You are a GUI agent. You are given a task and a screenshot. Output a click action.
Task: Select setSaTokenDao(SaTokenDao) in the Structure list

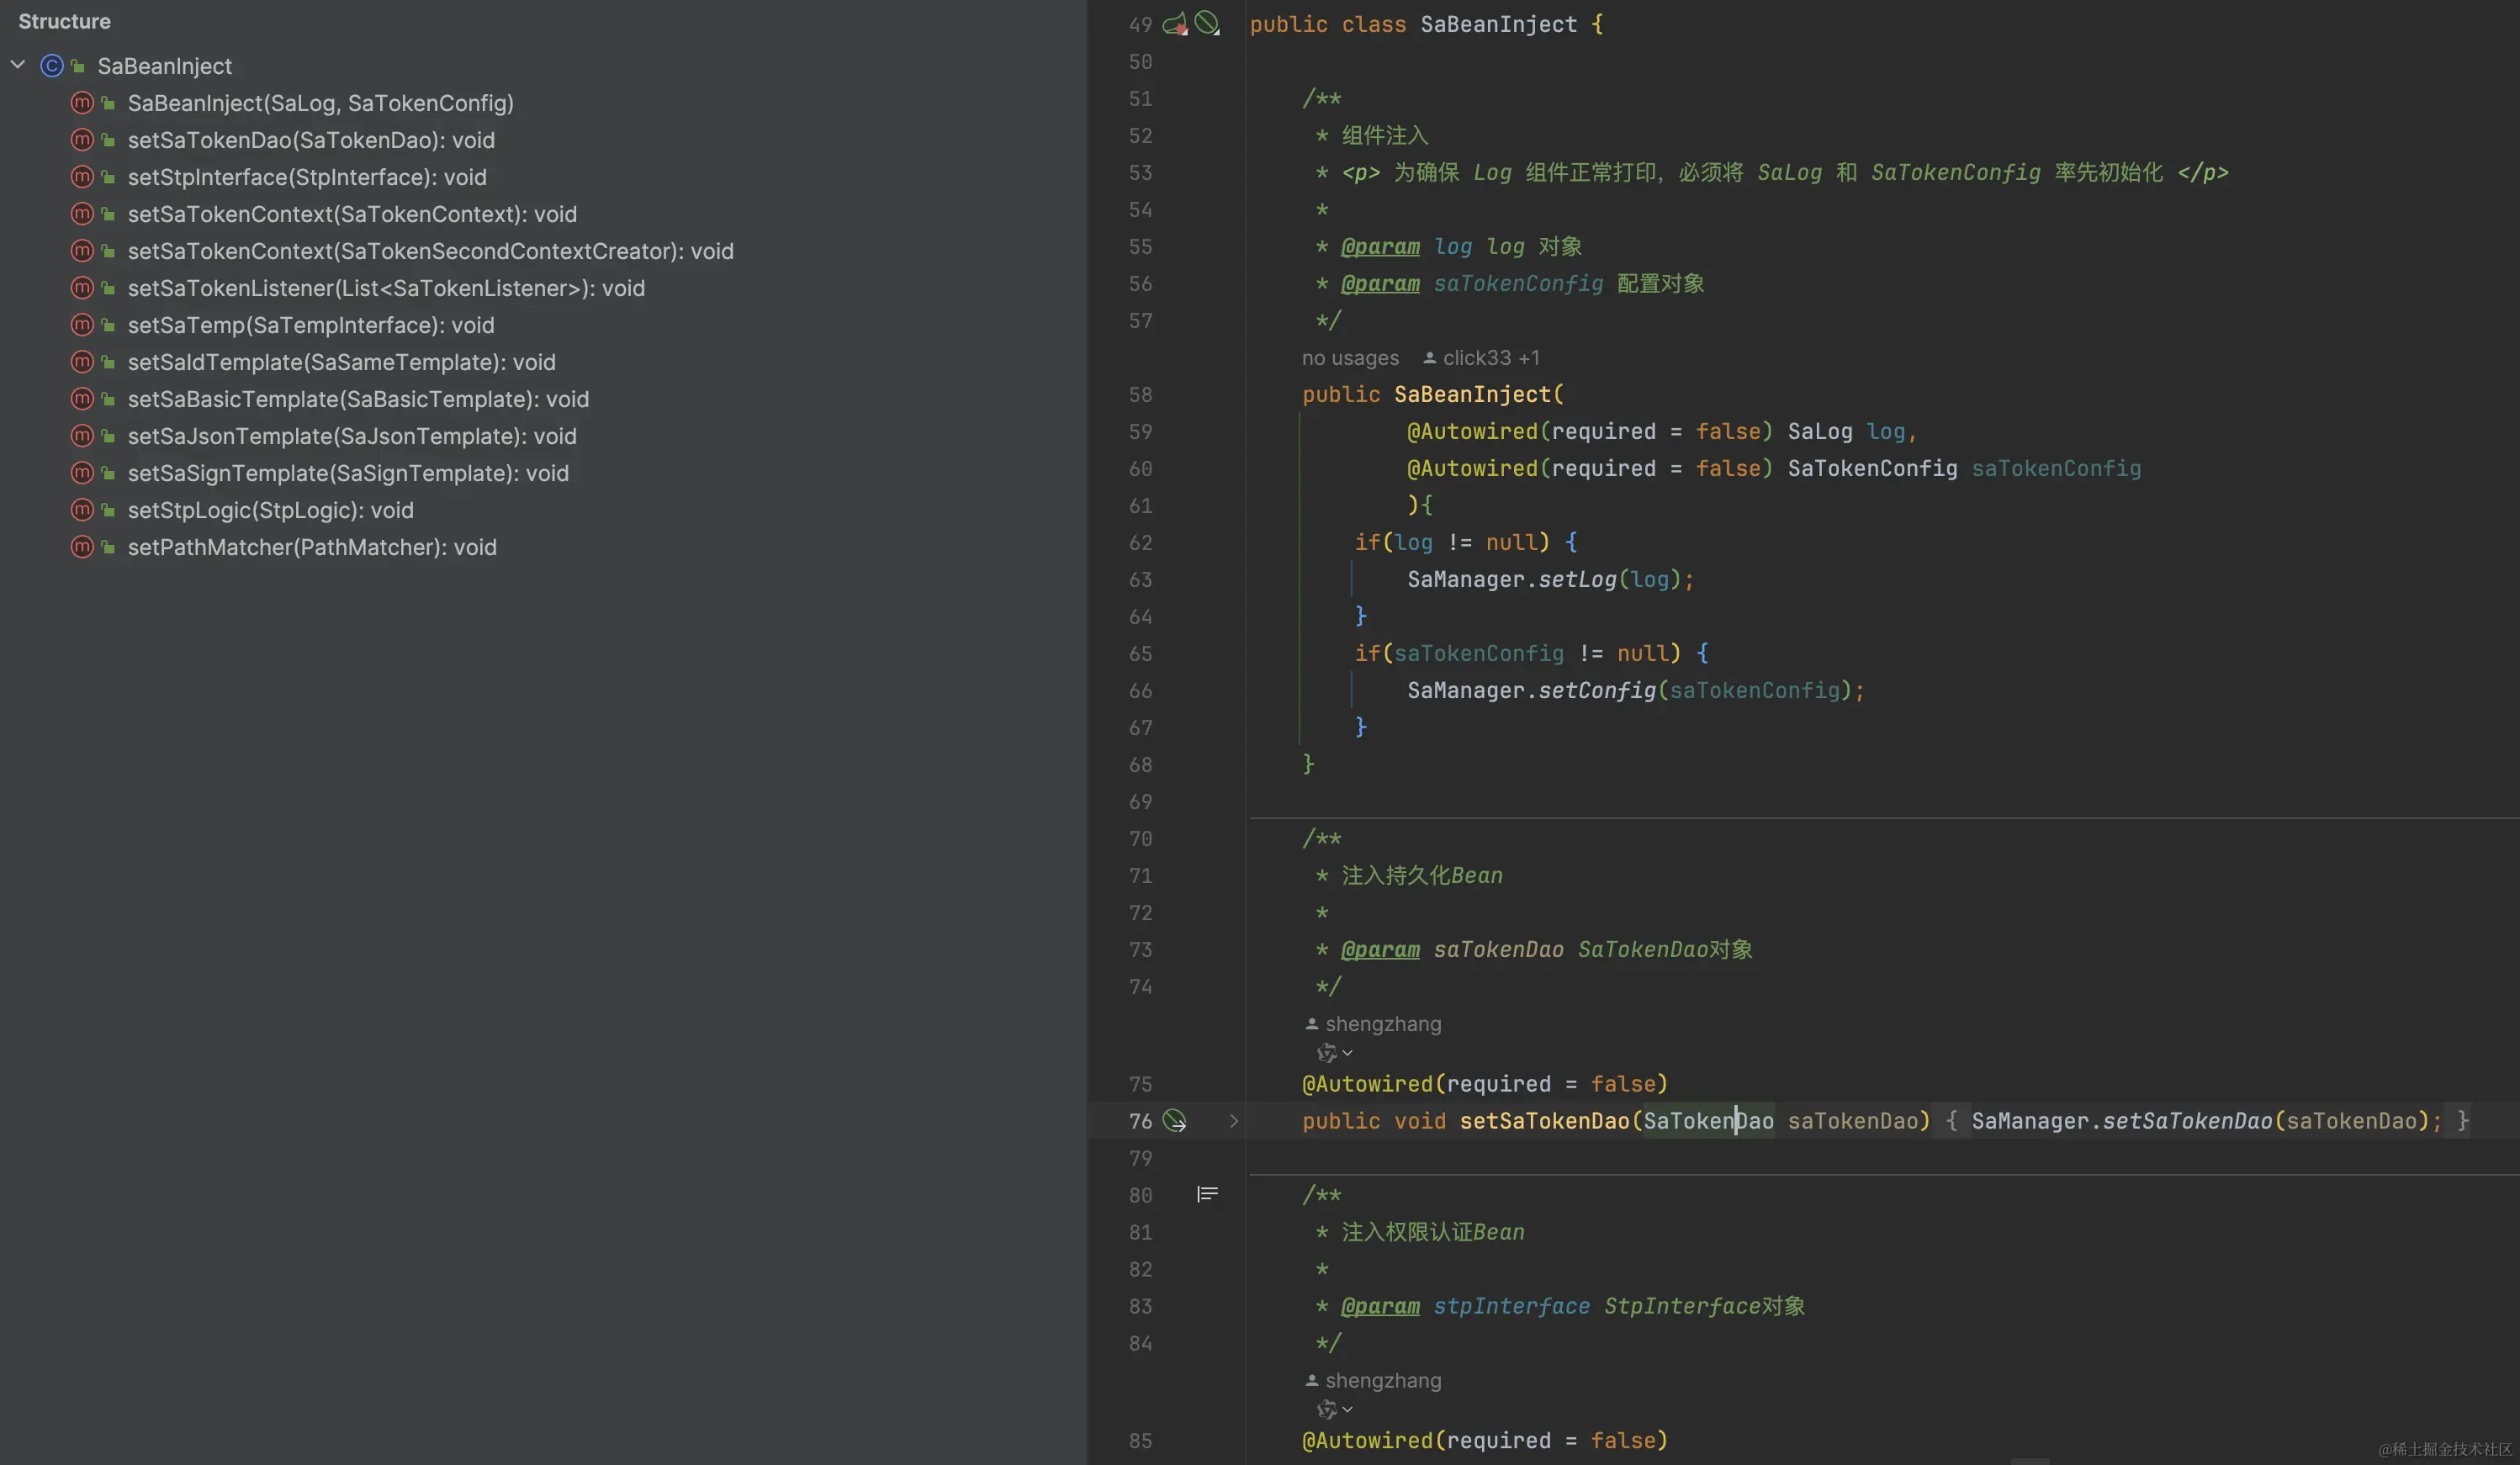coord(310,140)
